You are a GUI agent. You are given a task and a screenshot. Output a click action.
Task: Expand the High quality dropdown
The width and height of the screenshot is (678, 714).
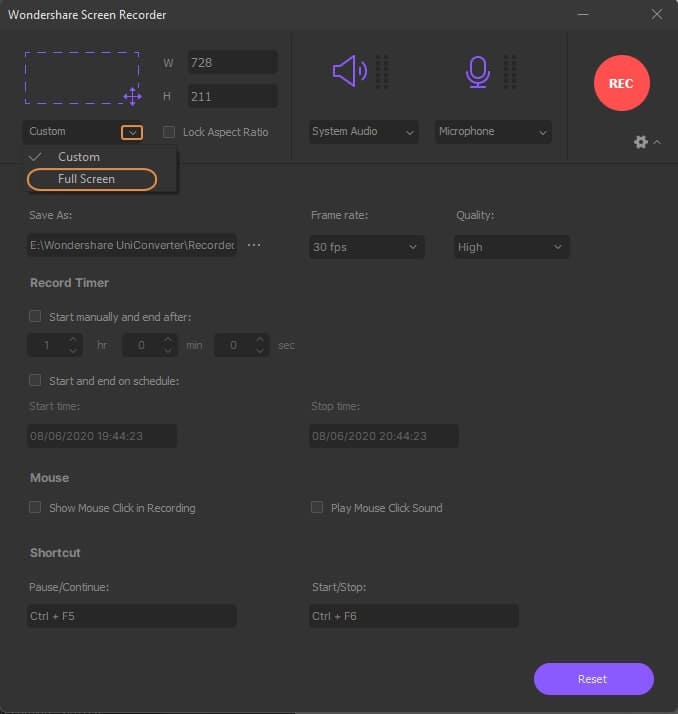click(511, 247)
